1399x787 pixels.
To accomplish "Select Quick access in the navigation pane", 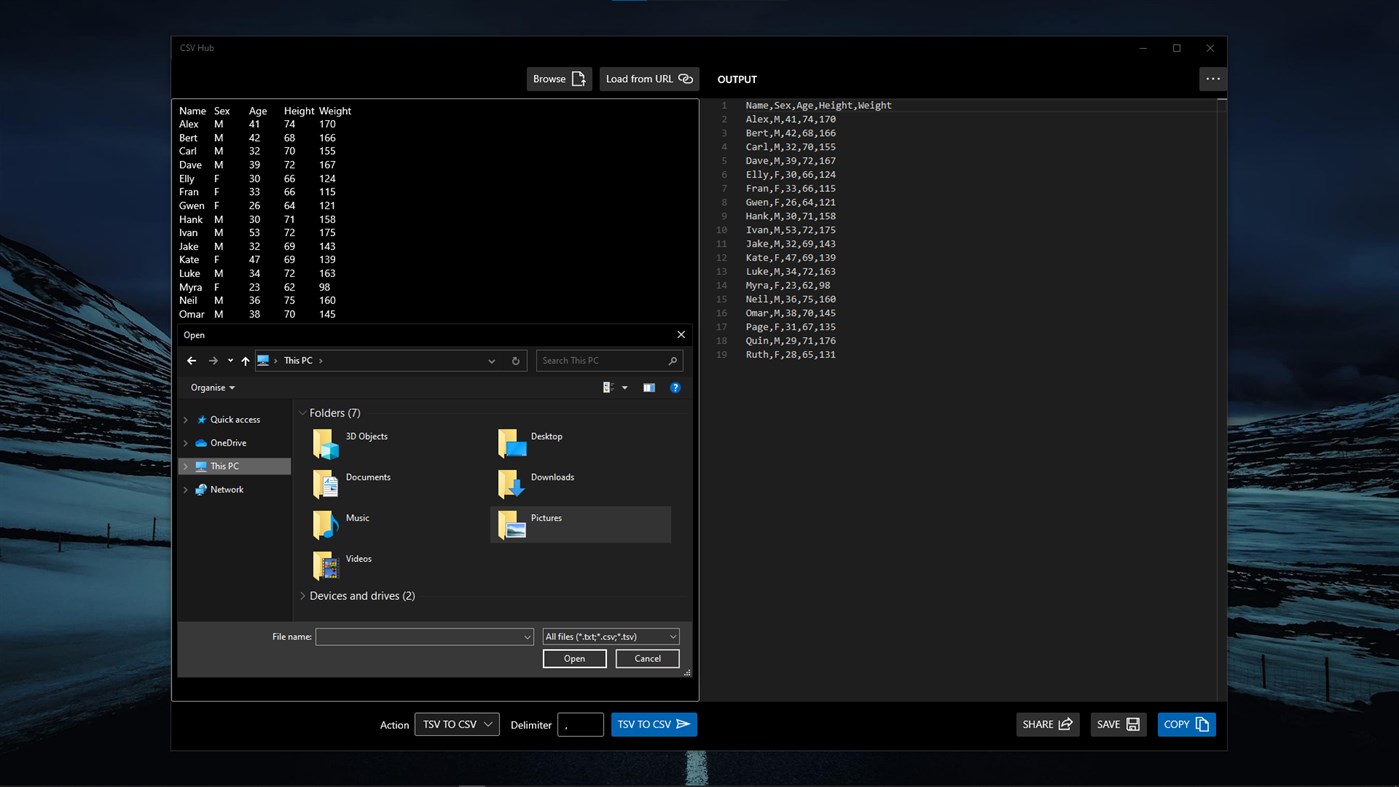I will tap(235, 420).
